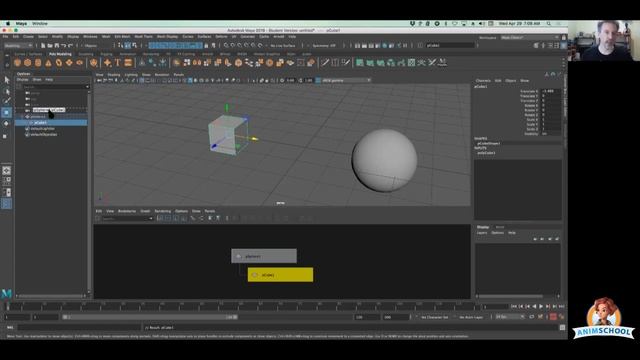640x360 pixels.
Task: Click the current time marker on timeline
Action: [x=8, y=306]
